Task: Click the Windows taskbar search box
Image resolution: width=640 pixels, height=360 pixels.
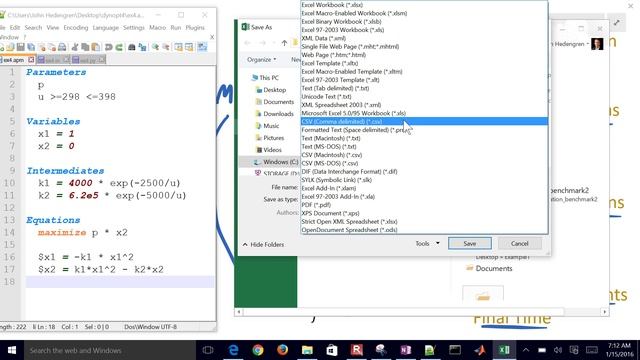Action: pos(110,350)
